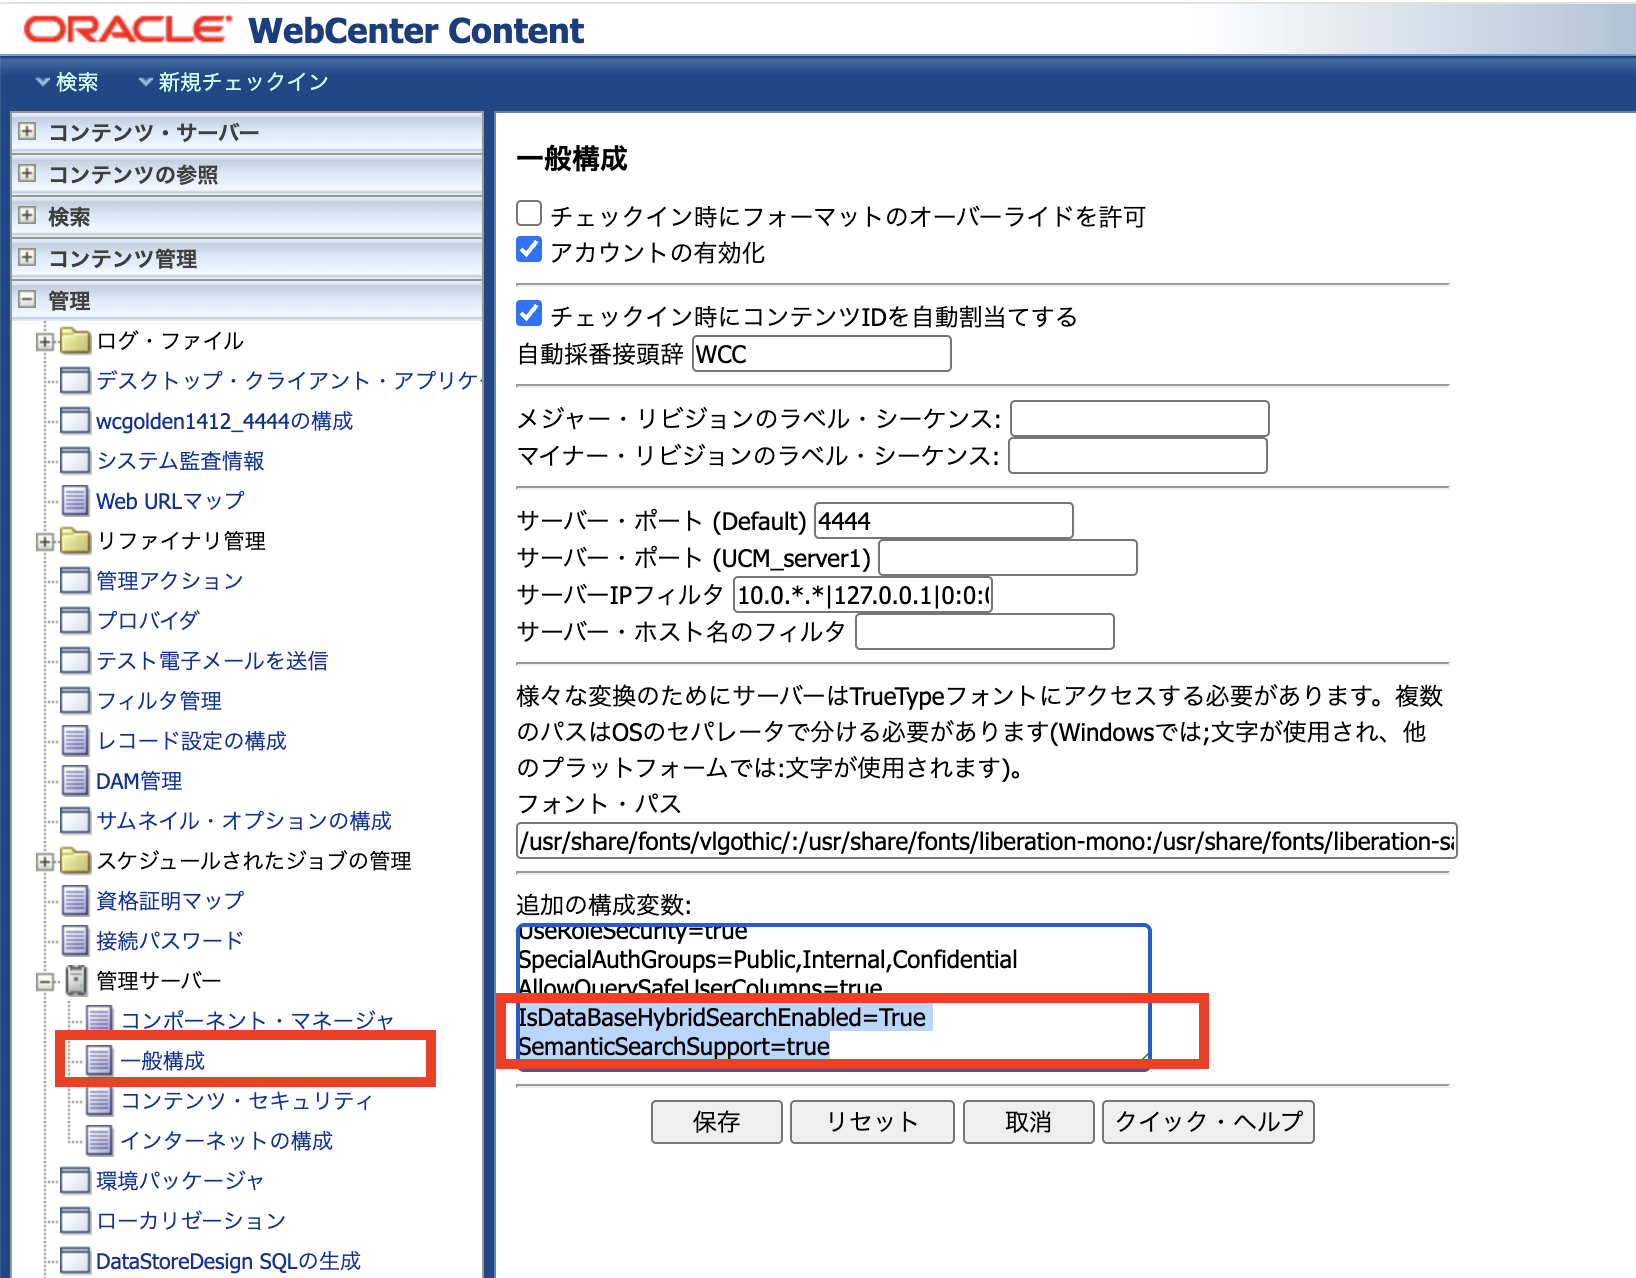Click the サムネイル・オプションの構成 icon
Image resolution: width=1636 pixels, height=1278 pixels.
(75, 821)
